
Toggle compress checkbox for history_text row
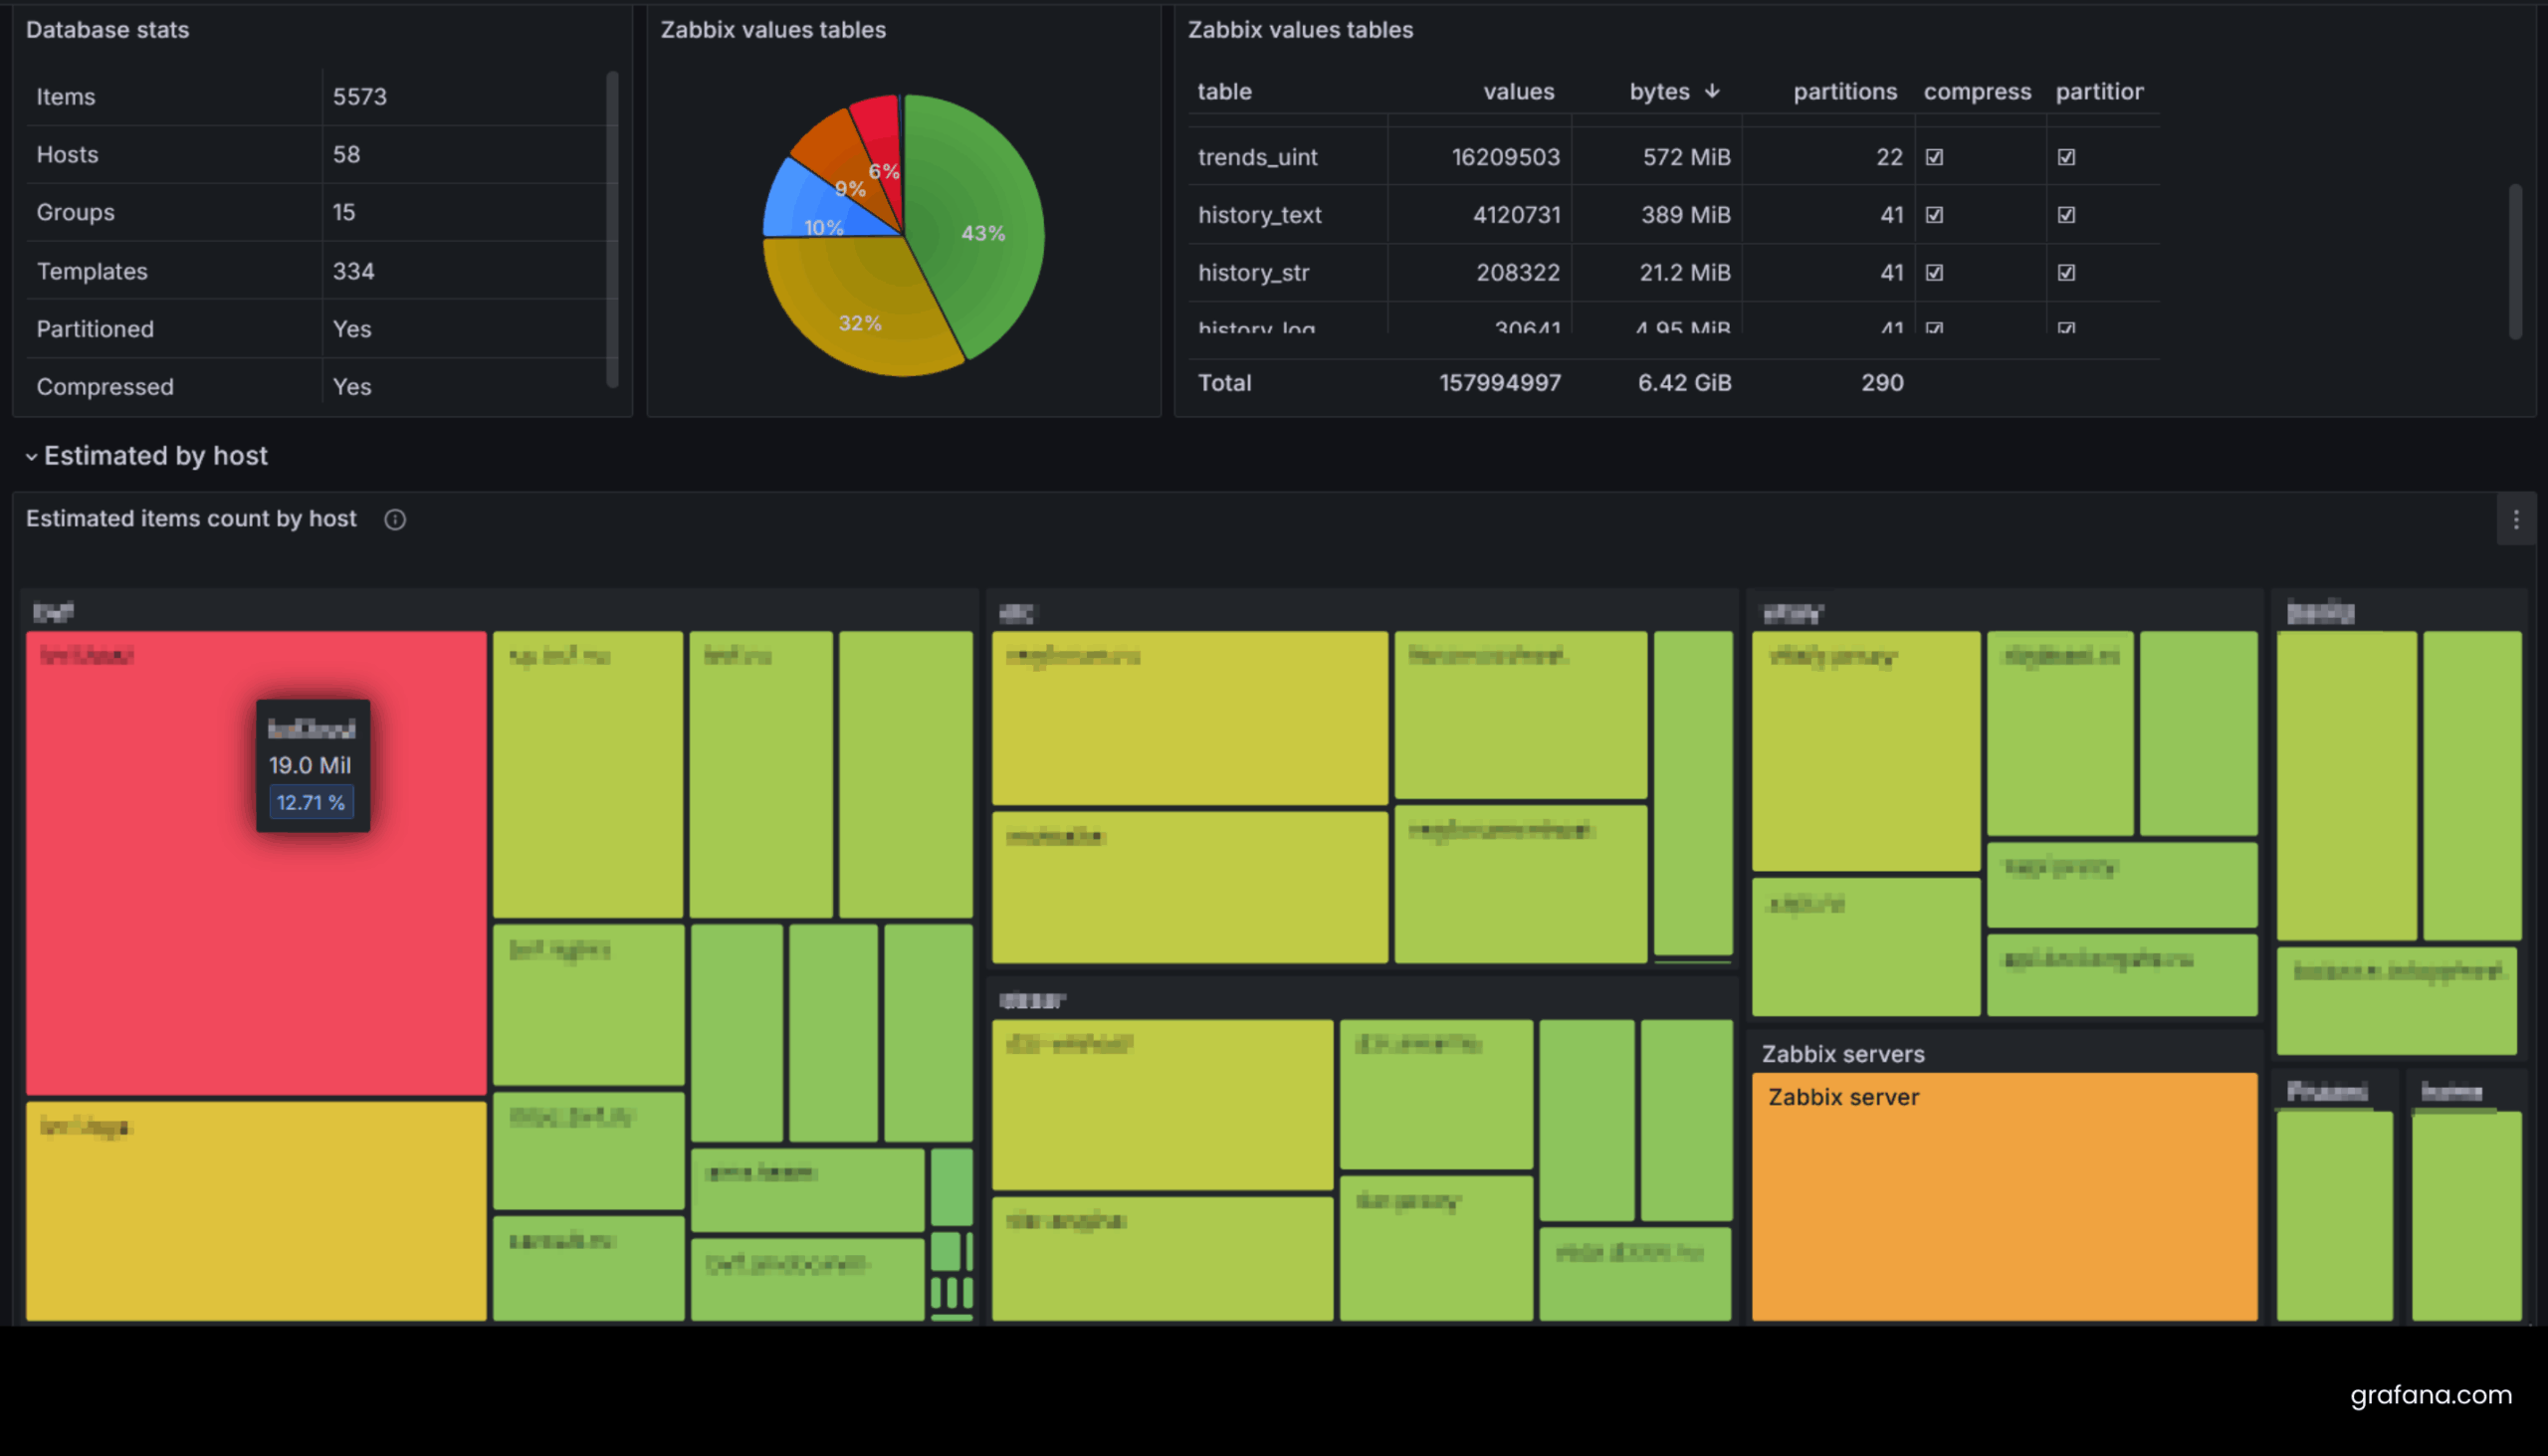pyautogui.click(x=1934, y=215)
